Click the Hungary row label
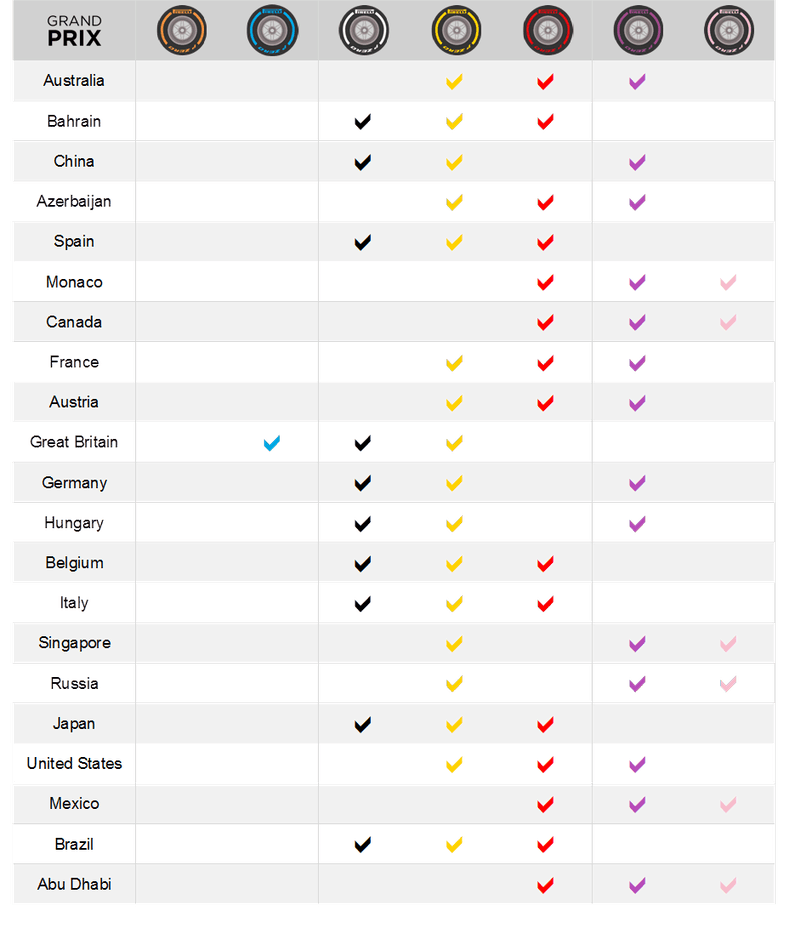 [x=74, y=523]
